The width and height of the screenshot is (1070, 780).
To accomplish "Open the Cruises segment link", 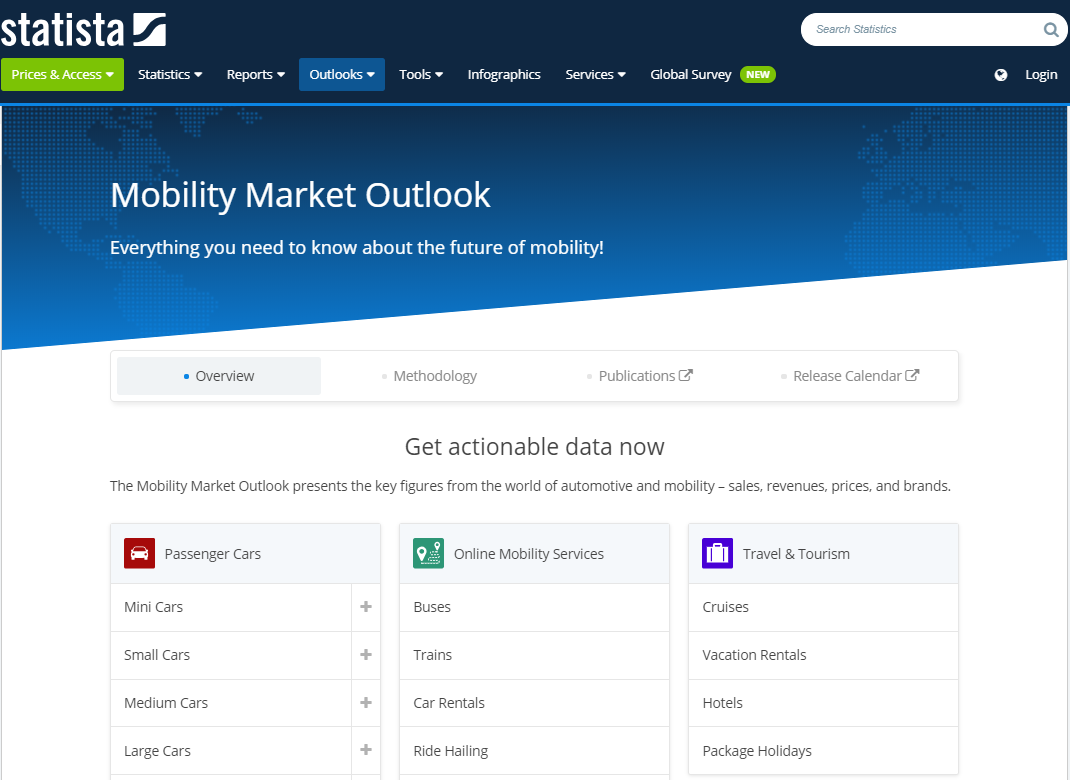I will coord(823,607).
